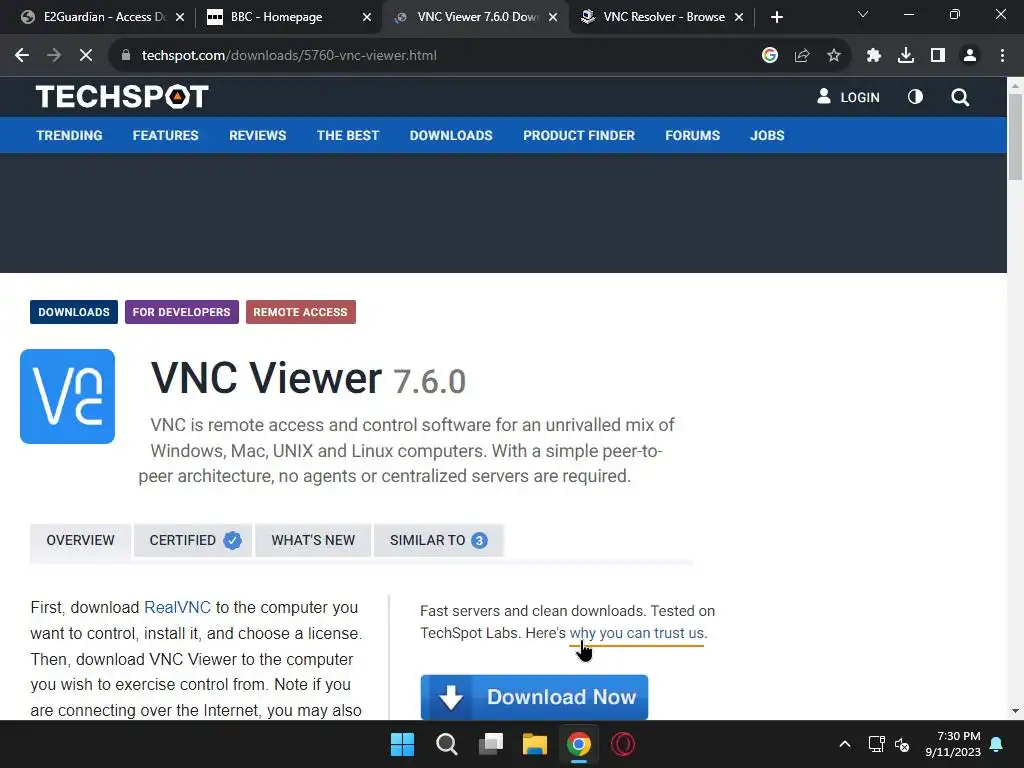Open the taskbar clock showing 7:30 PM
This screenshot has height=768, width=1024.
point(953,744)
